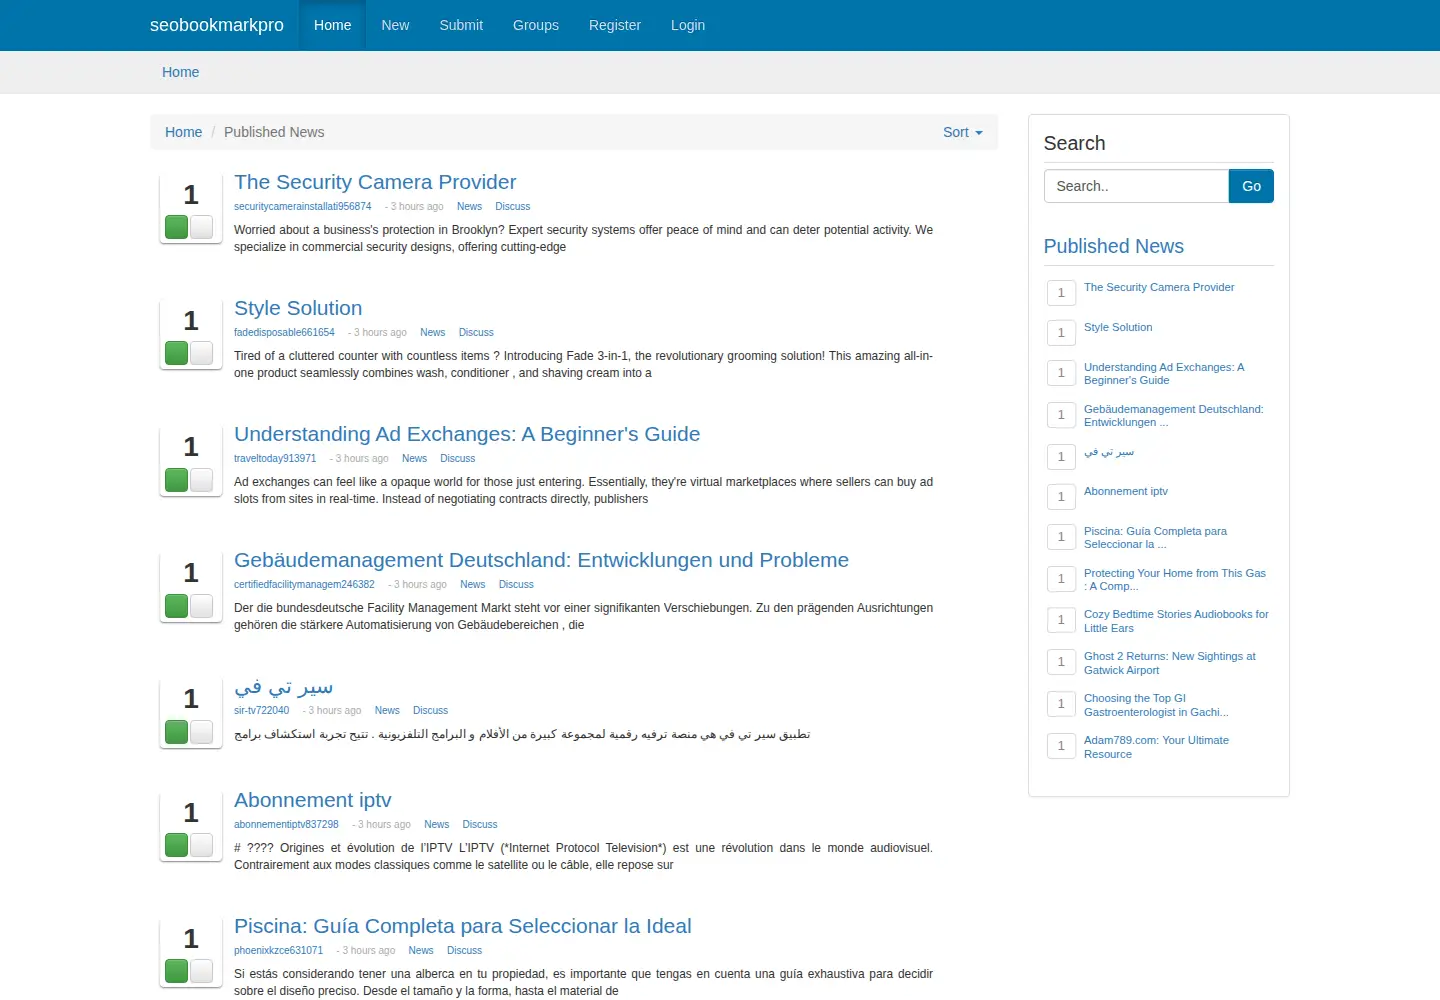Open the New menu item
Viewport: 1440px width, 1000px height.
[x=395, y=25]
